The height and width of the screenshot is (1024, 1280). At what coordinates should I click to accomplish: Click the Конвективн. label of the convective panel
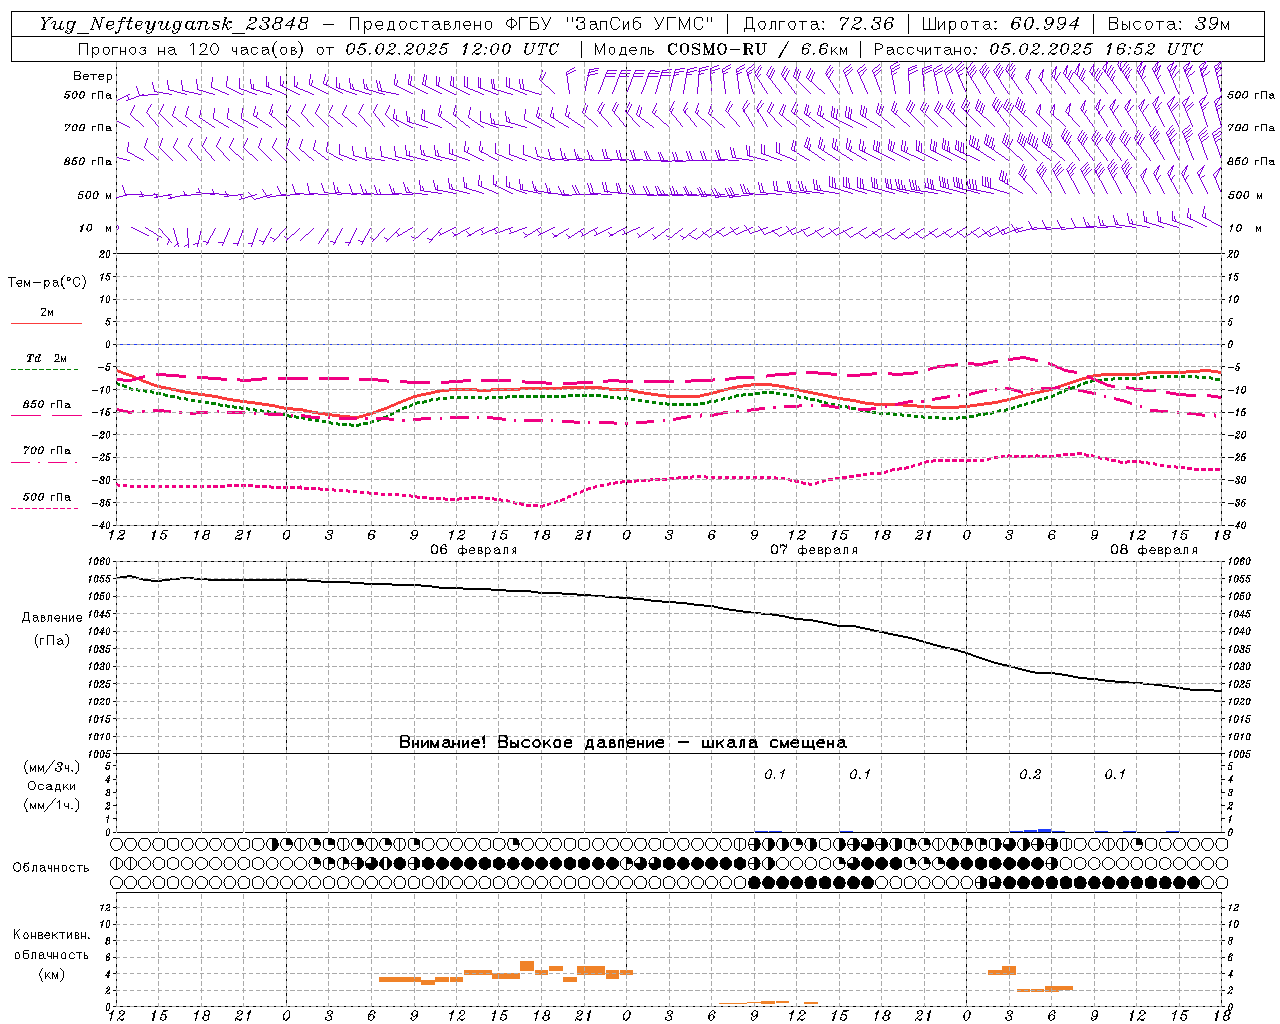coord(51,935)
